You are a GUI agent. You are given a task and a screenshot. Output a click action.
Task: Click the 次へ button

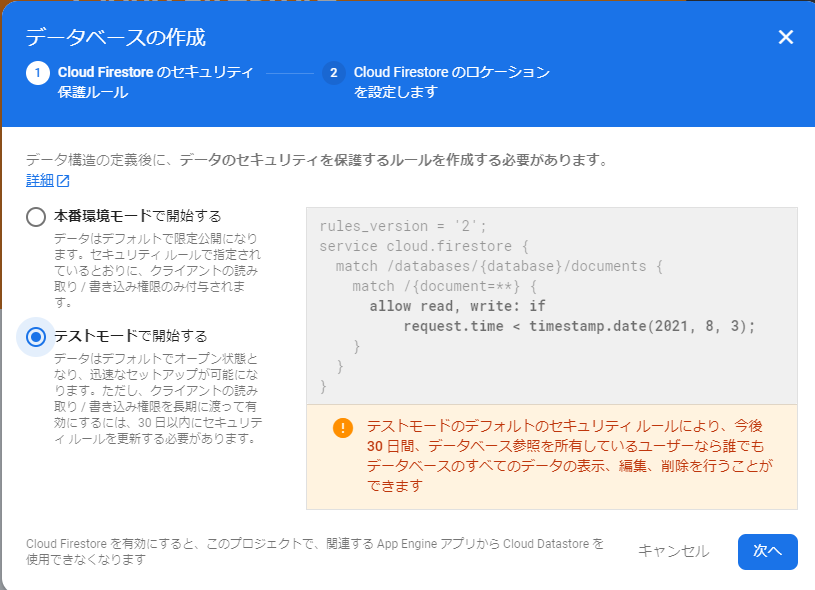(x=767, y=551)
